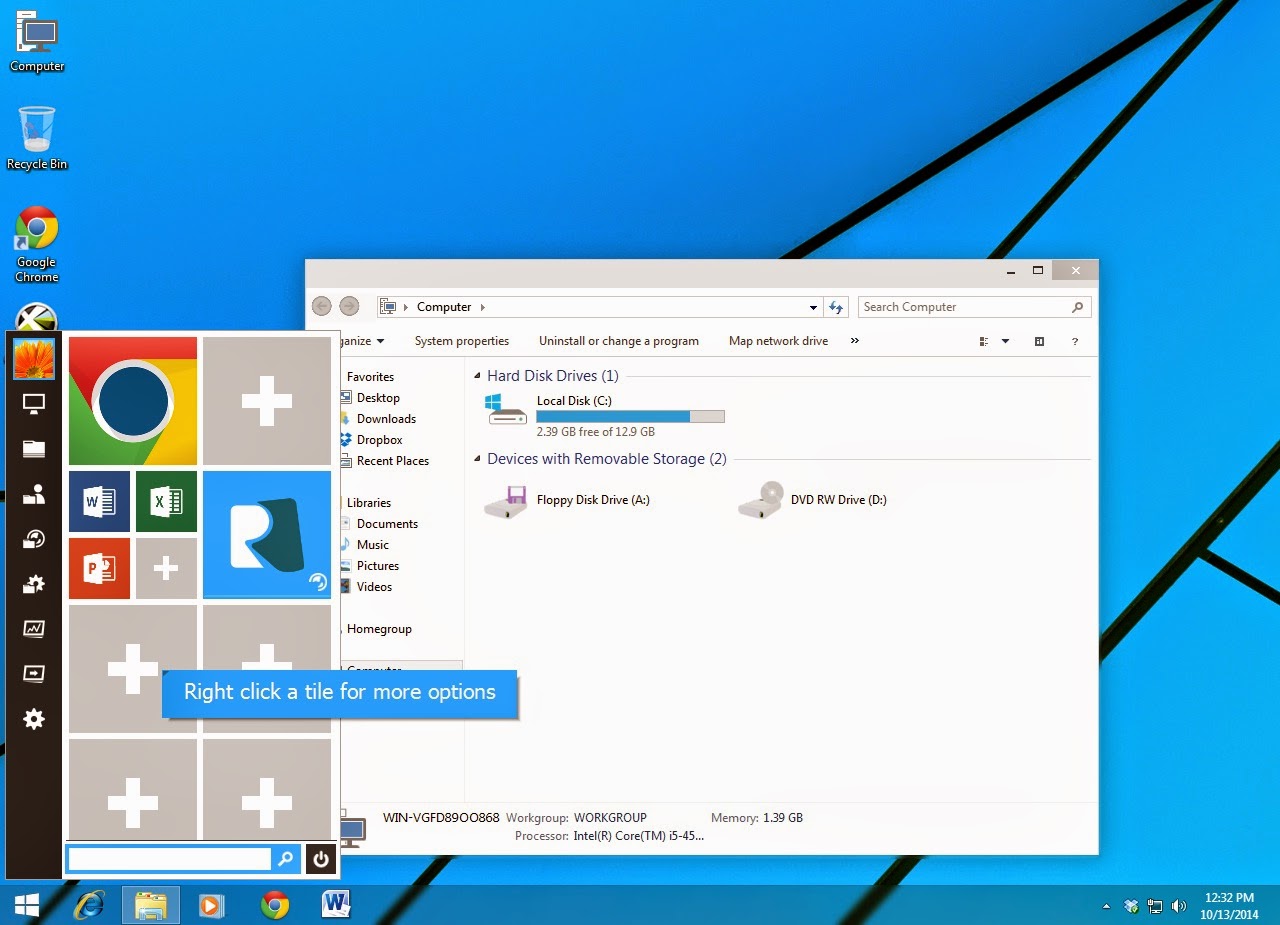This screenshot has height=925, width=1280.
Task: Click the Local Disk (C:) usage bar
Action: click(x=630, y=416)
